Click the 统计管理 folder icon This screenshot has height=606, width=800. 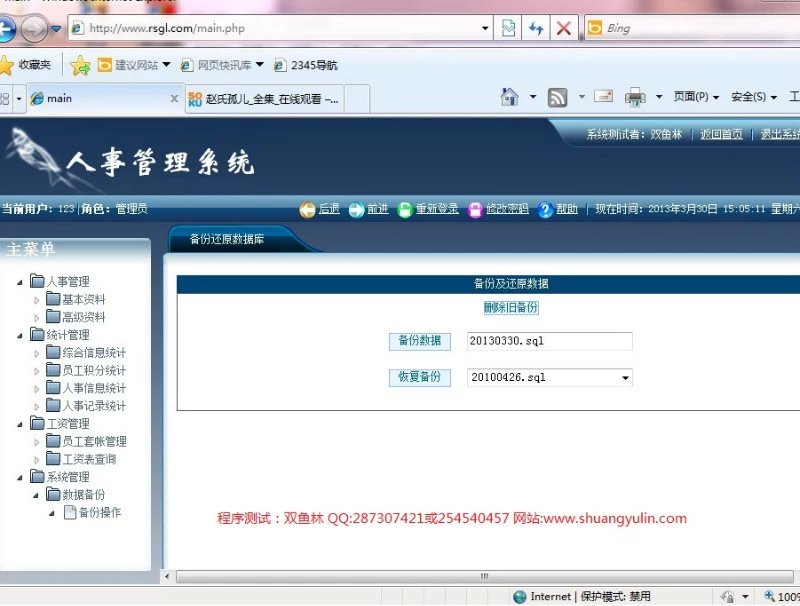[x=37, y=334]
